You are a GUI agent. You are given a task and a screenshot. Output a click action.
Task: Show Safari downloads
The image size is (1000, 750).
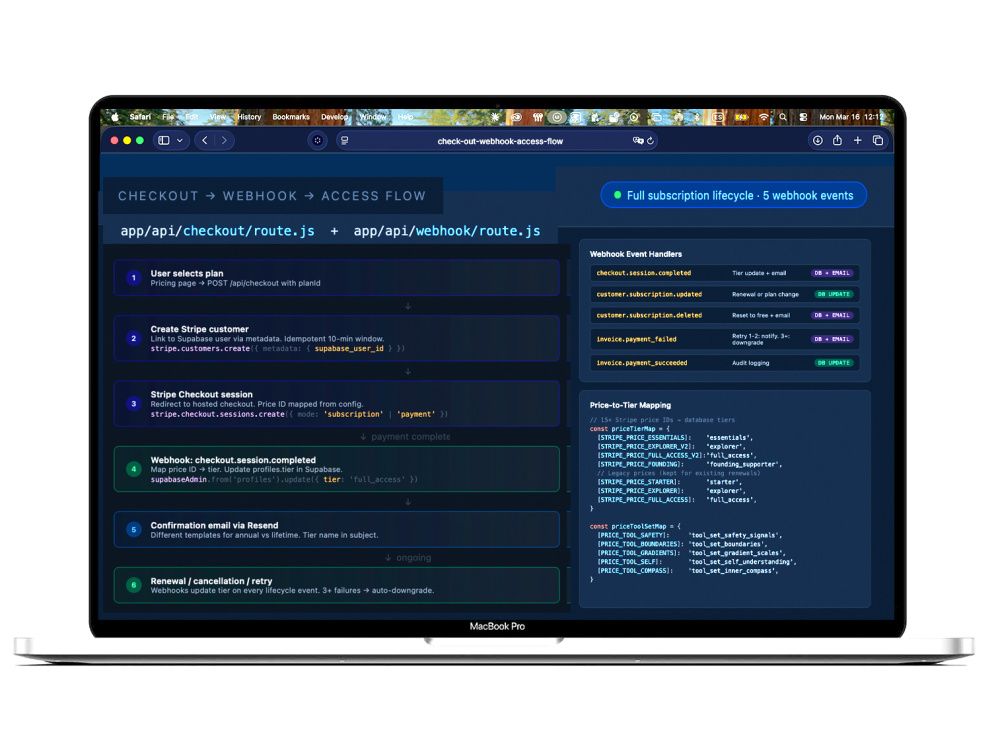(818, 140)
